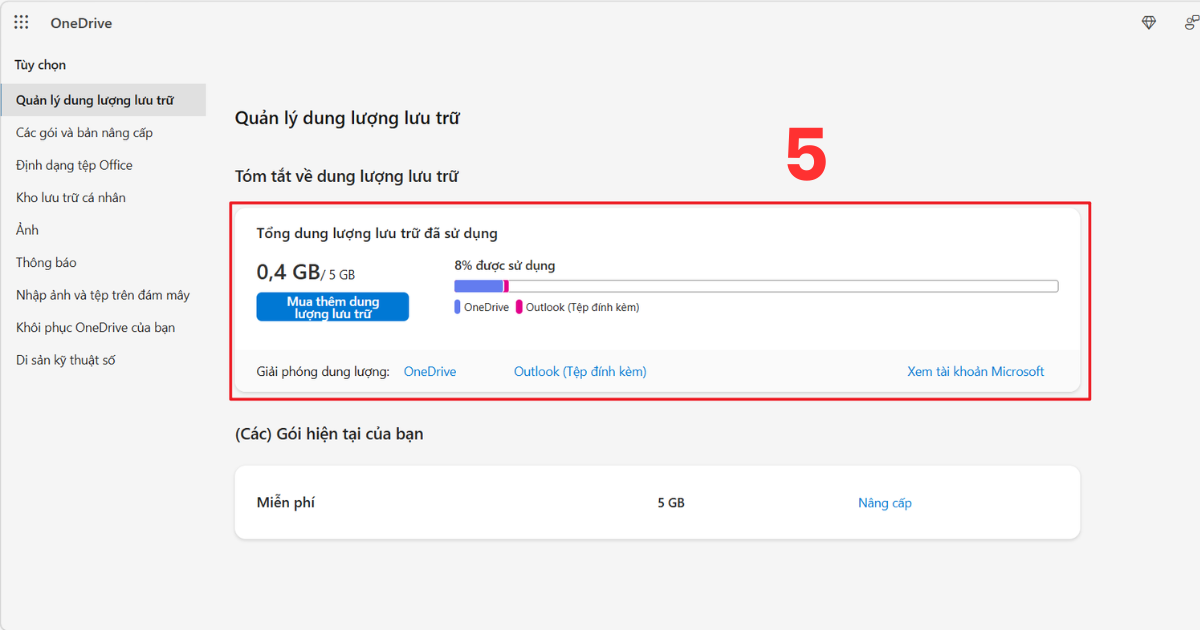This screenshot has height=630, width=1200.
Task: Click the 5 GB plan size value
Action: tap(671, 503)
